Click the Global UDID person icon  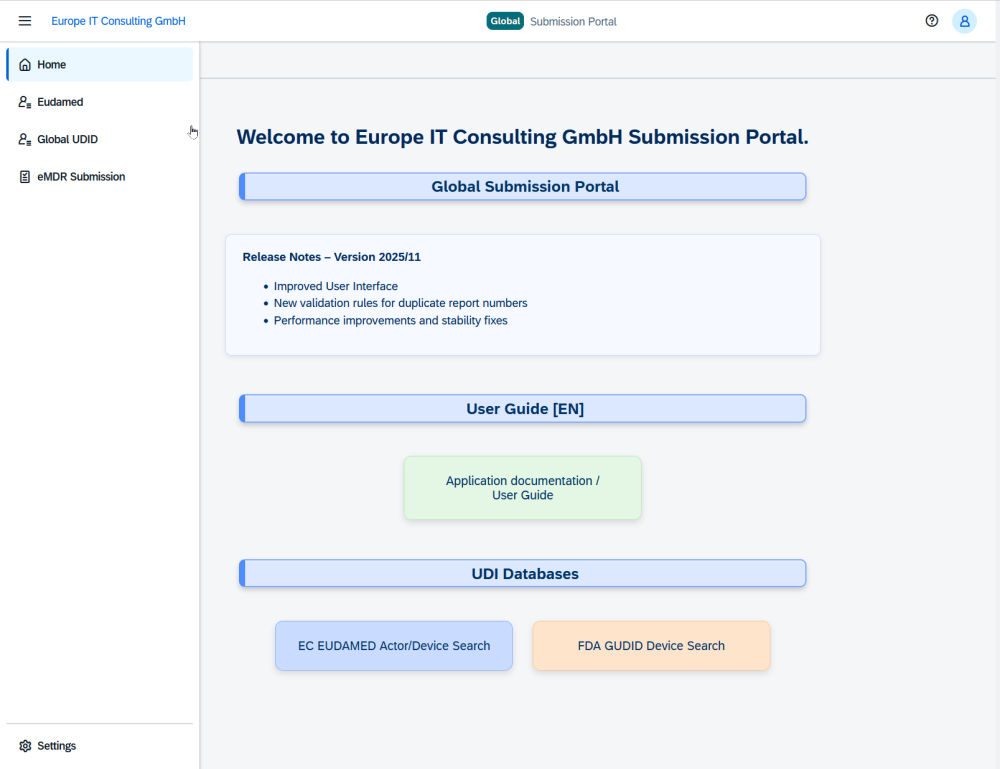pos(22,139)
